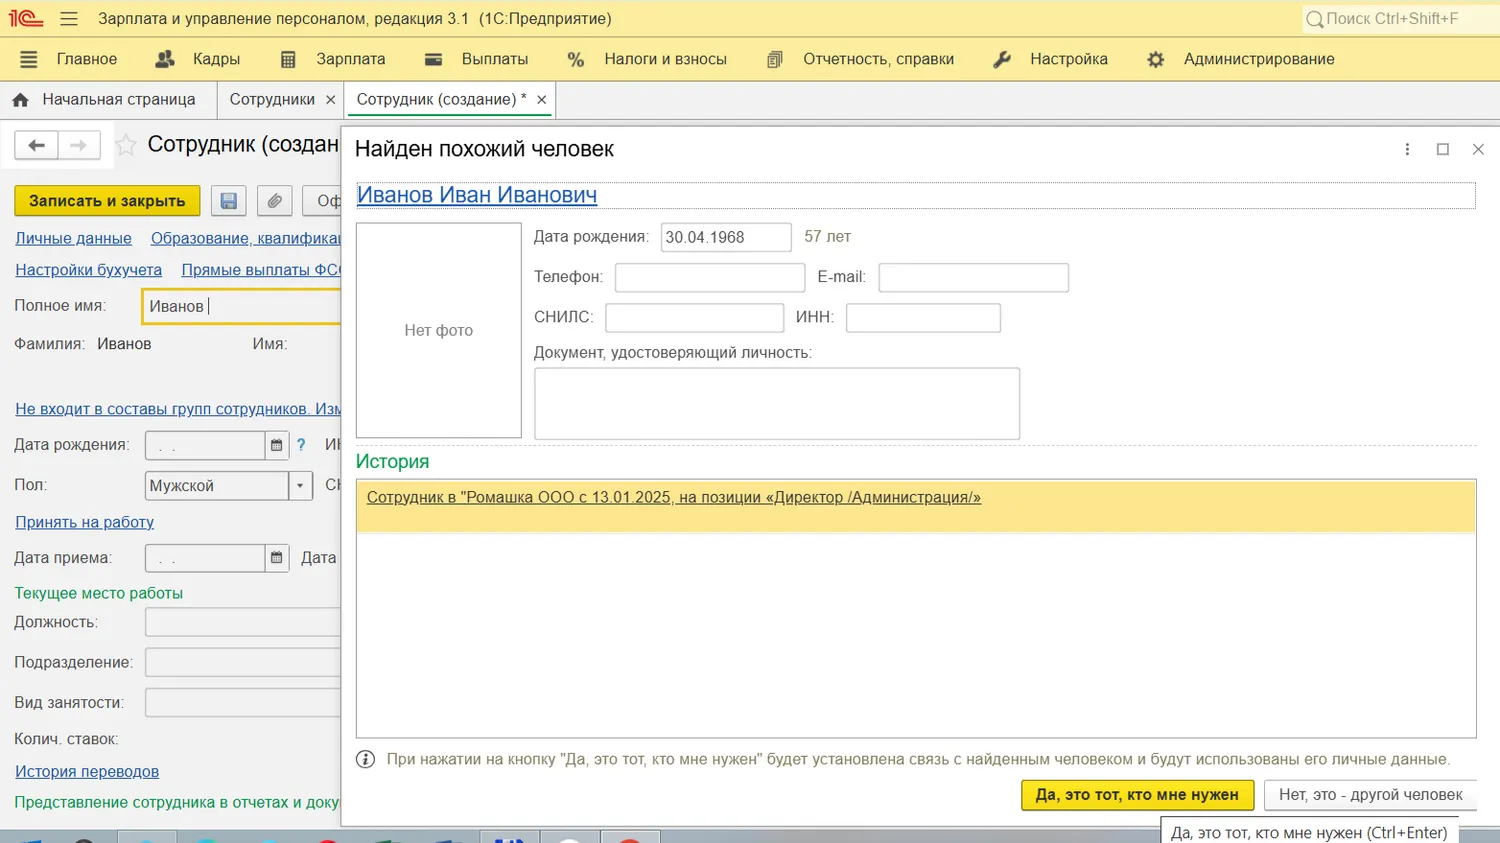The height and width of the screenshot is (843, 1500).
Task: Open the История переводов link
Action: pyautogui.click(x=87, y=771)
